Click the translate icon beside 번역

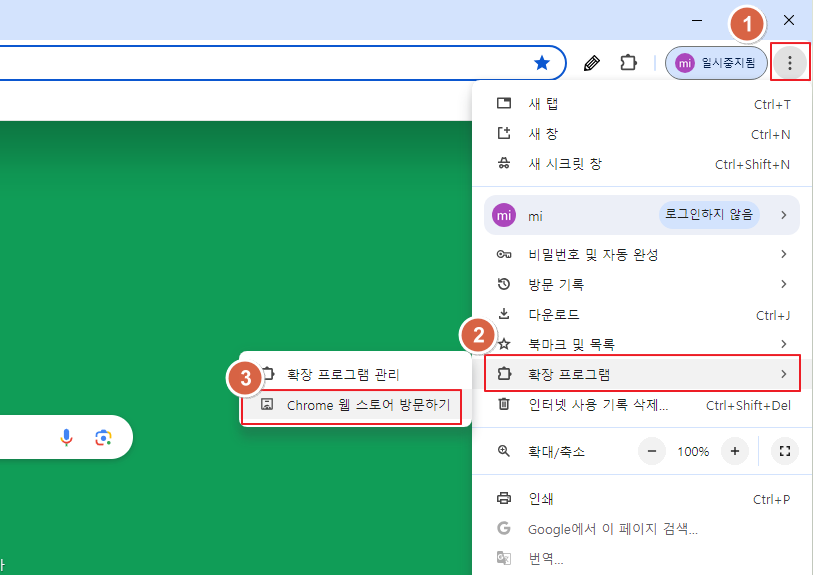click(x=503, y=558)
